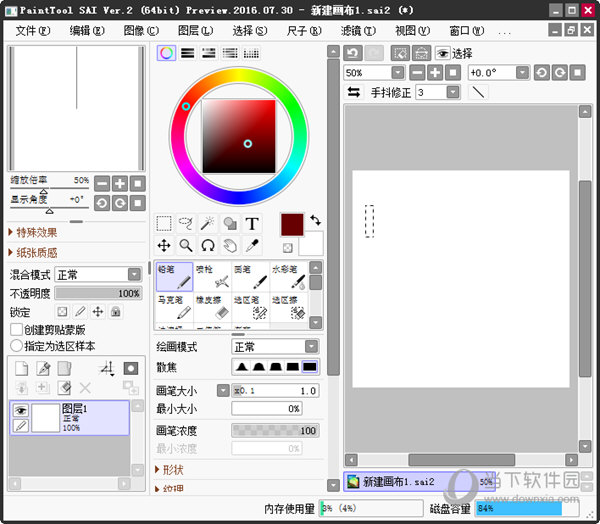
Task: Click the 画笔浓度 value bar
Action: click(x=275, y=430)
